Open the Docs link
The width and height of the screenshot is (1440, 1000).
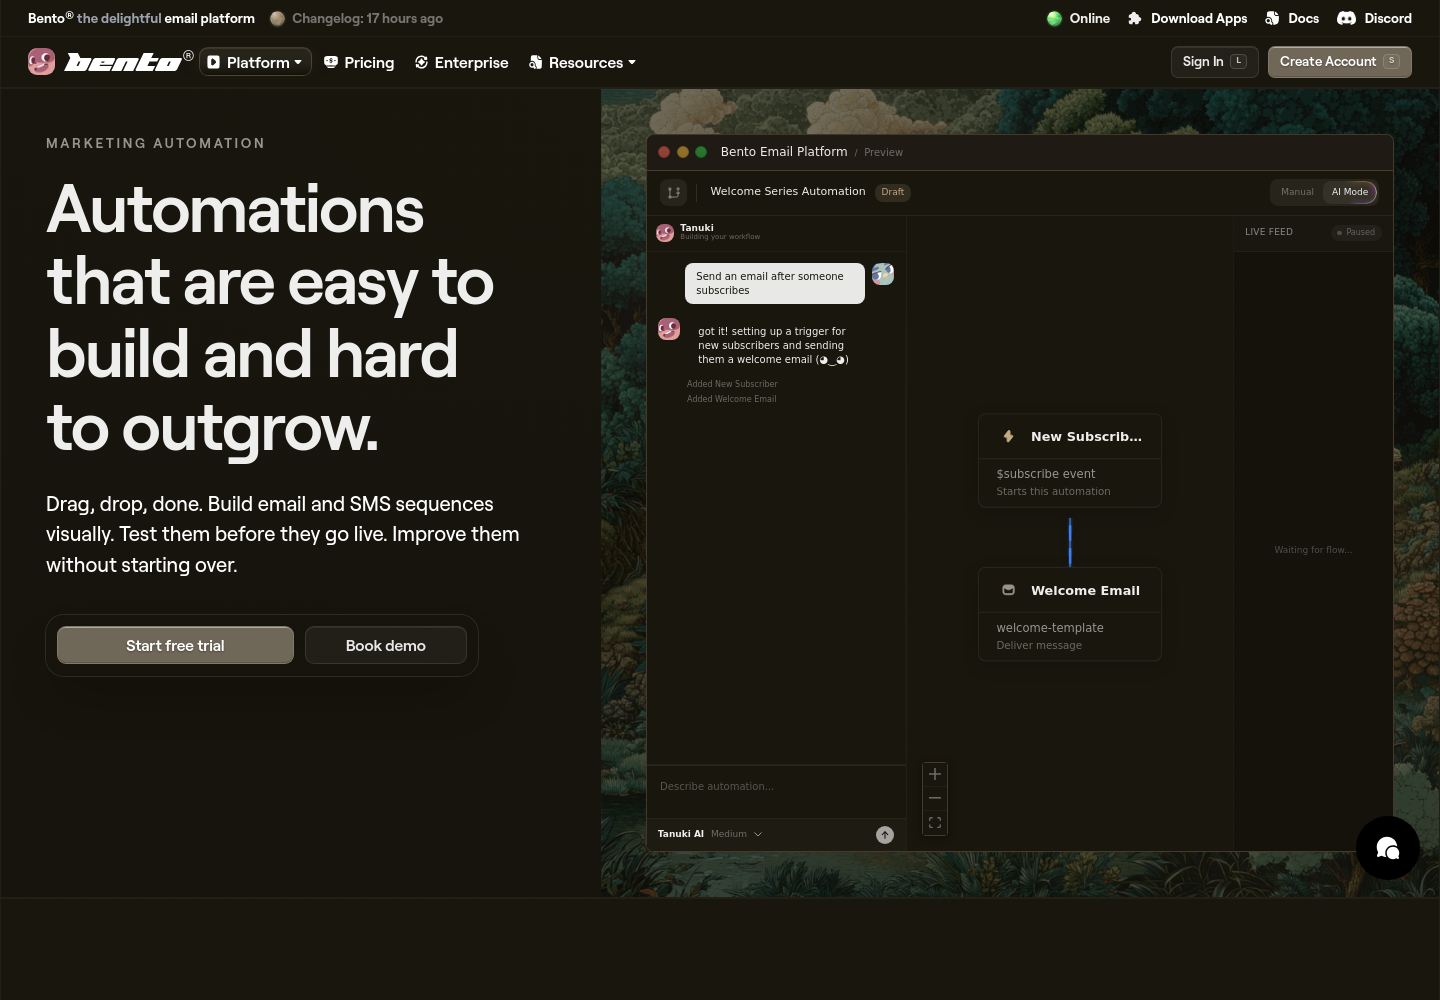1292,18
